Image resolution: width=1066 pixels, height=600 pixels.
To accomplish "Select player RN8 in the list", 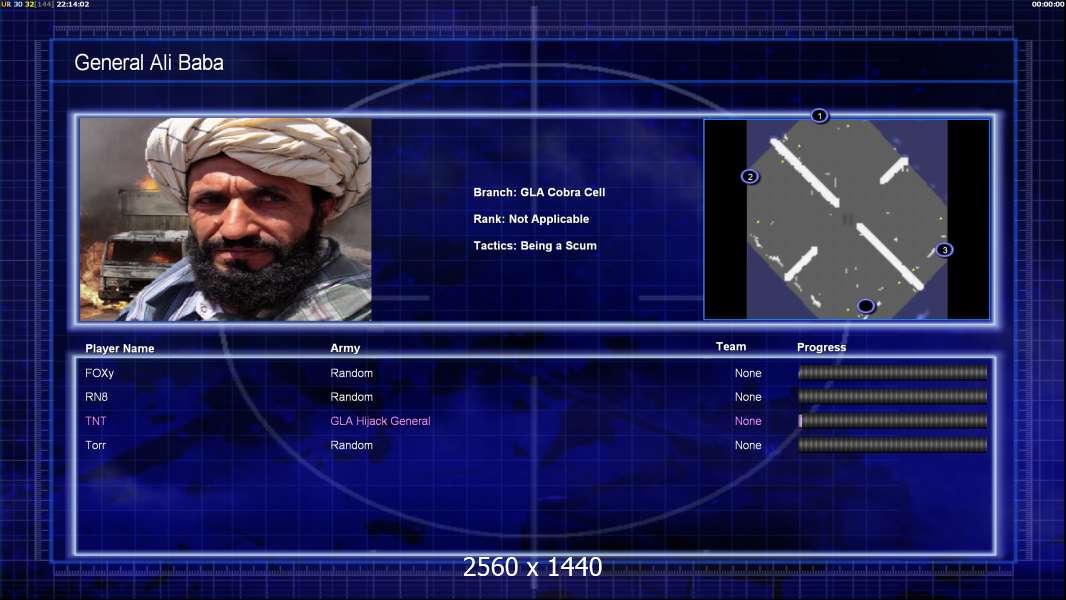I will coord(96,397).
